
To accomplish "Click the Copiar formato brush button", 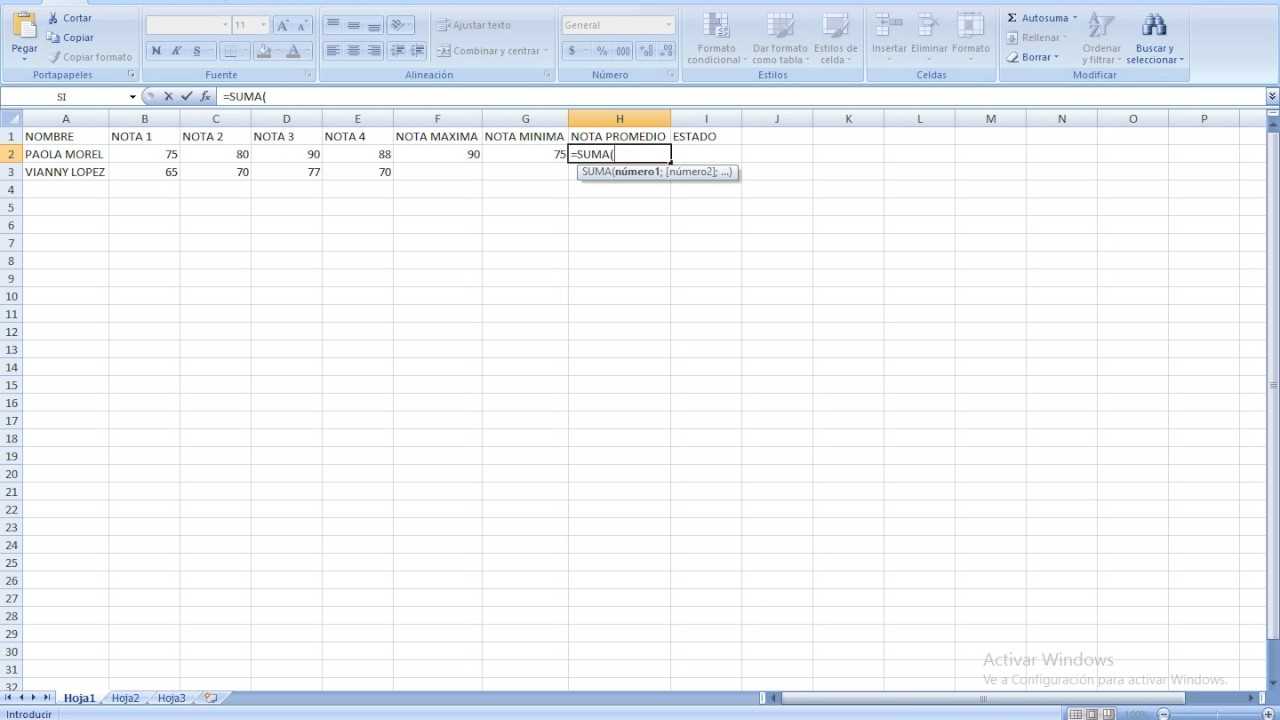I will (x=90, y=57).
